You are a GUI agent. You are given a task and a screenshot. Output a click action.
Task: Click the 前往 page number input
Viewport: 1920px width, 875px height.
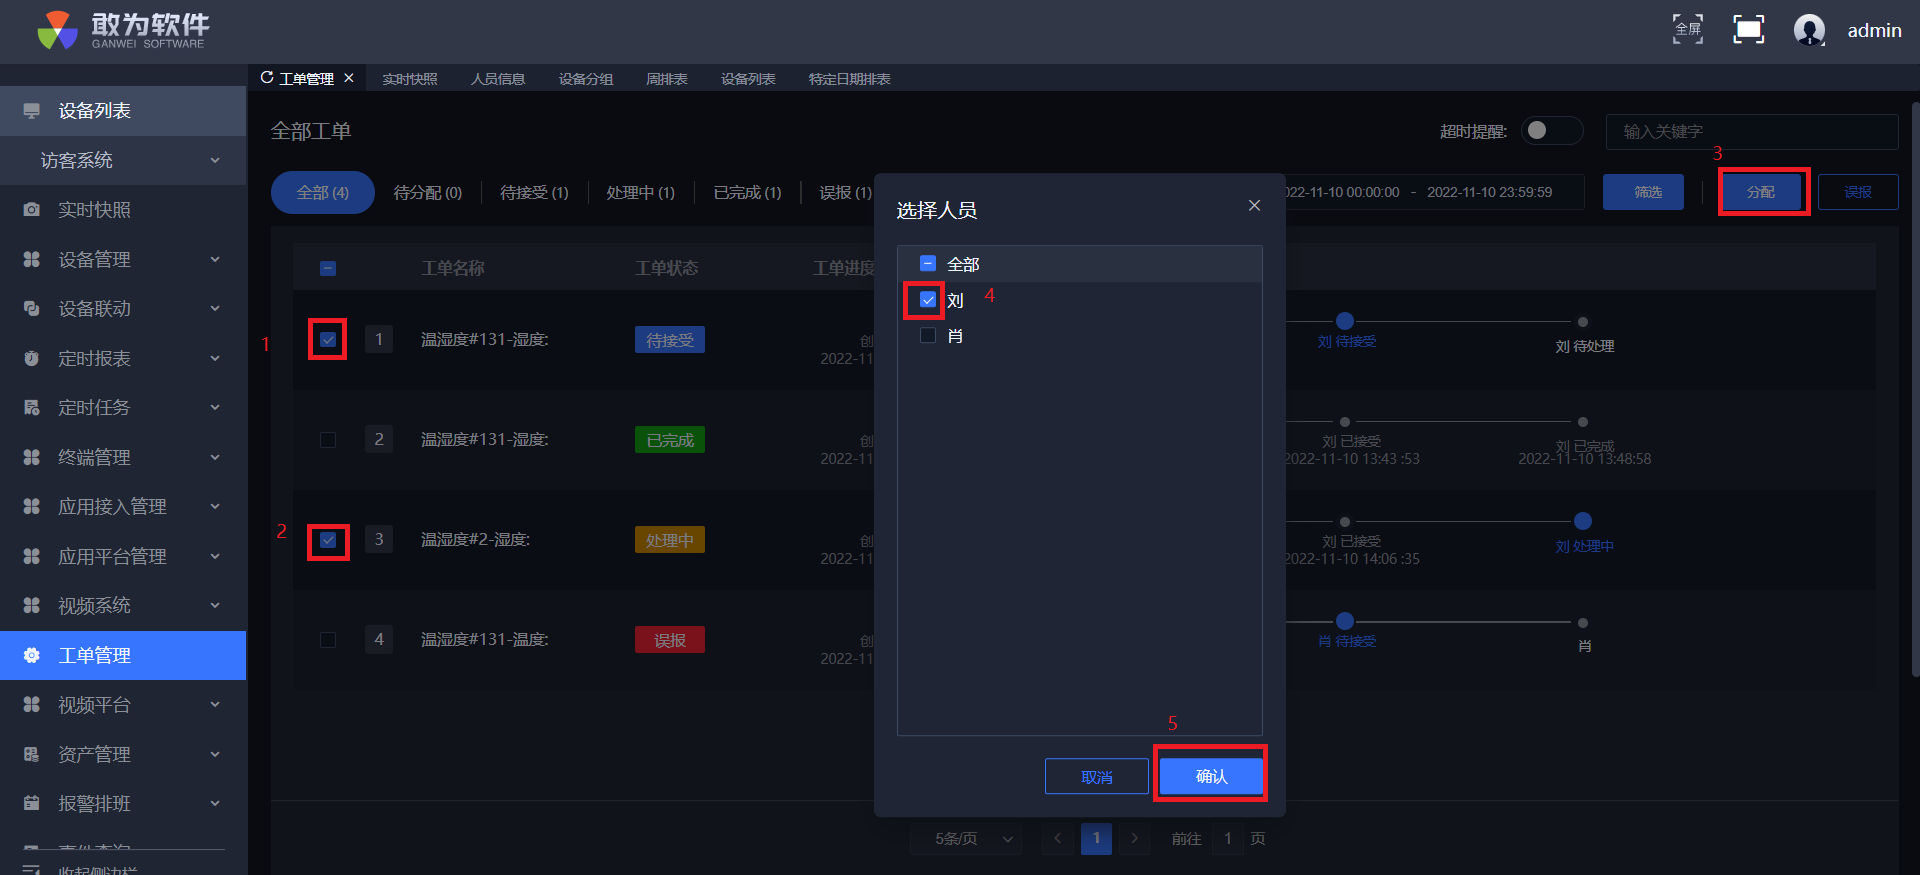point(1228,838)
